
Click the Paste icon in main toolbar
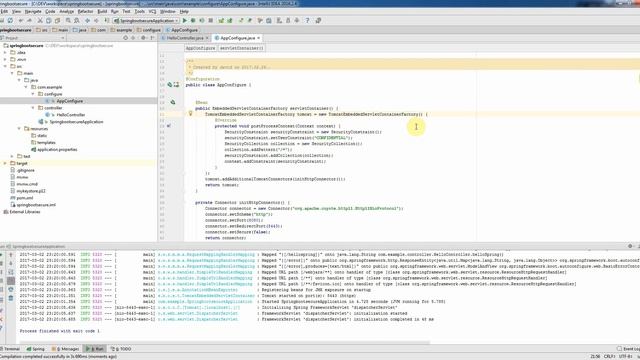58,20
